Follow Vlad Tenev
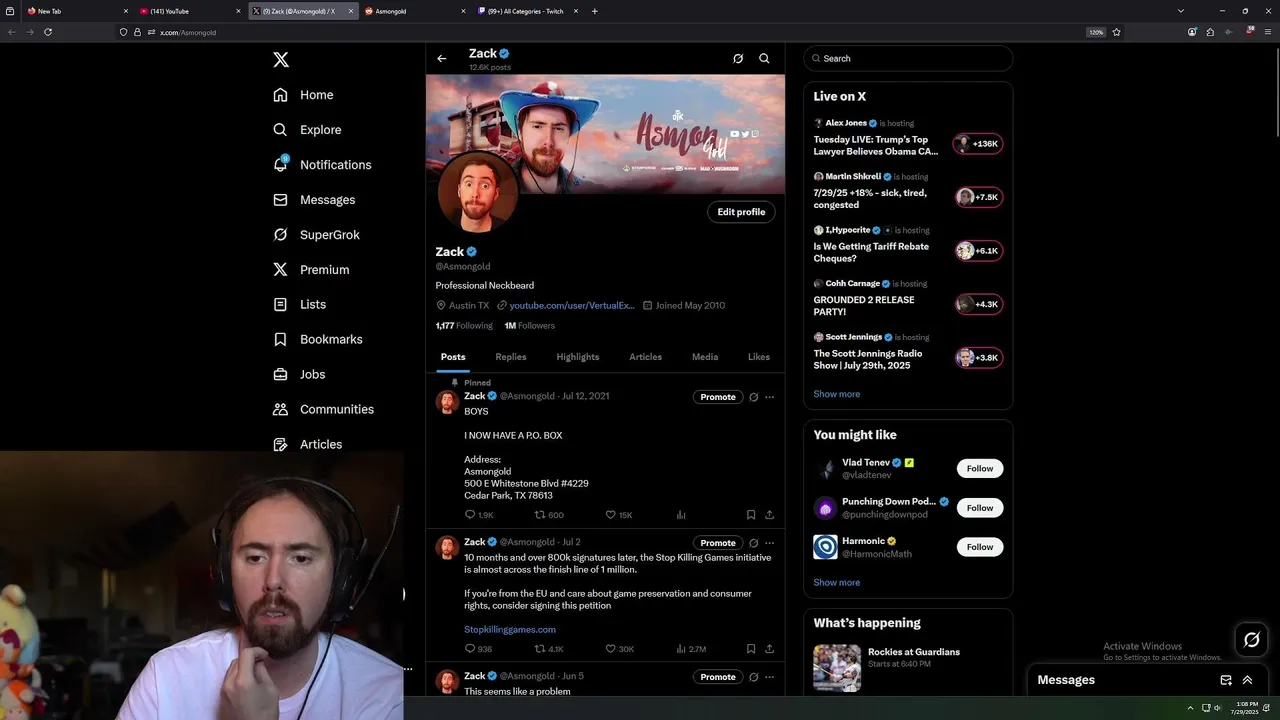Image resolution: width=1280 pixels, height=720 pixels. tap(980, 468)
